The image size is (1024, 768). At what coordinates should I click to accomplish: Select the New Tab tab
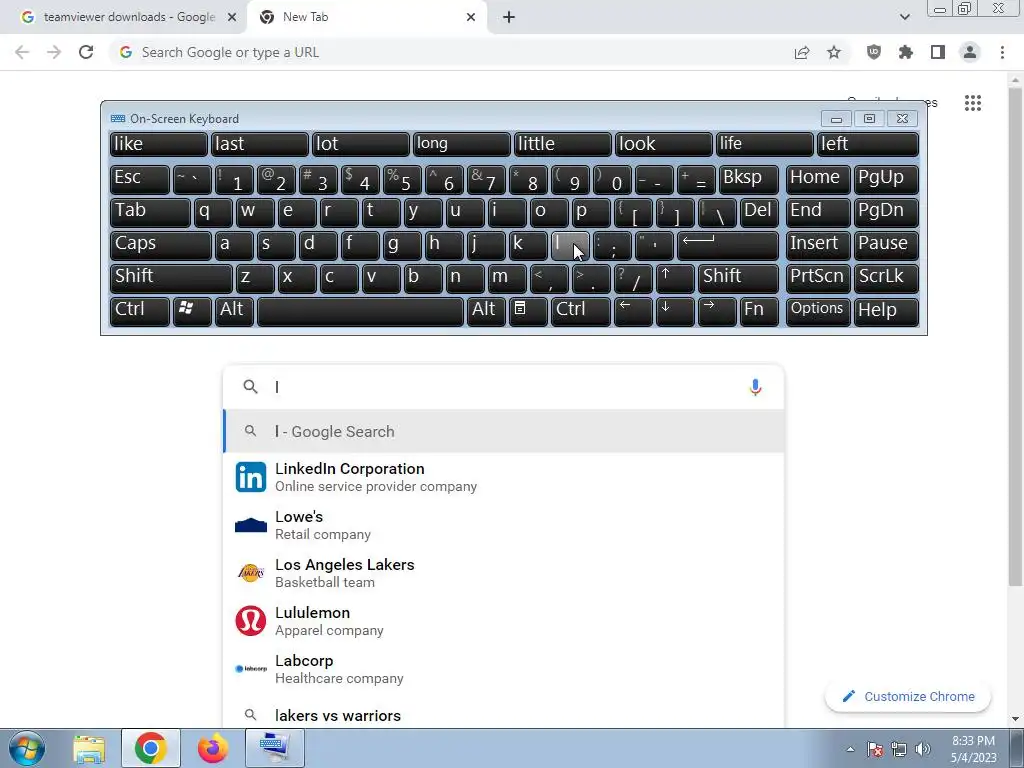(x=368, y=18)
